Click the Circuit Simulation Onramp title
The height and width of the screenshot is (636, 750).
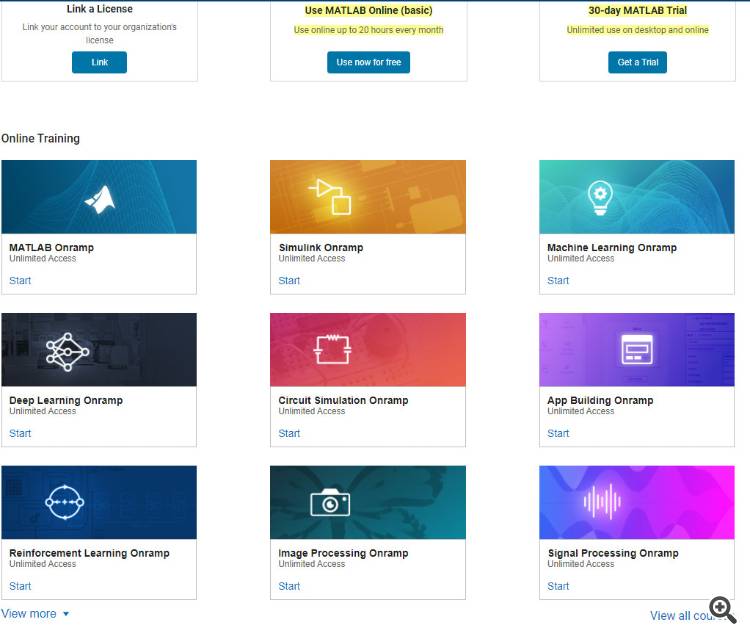343,400
